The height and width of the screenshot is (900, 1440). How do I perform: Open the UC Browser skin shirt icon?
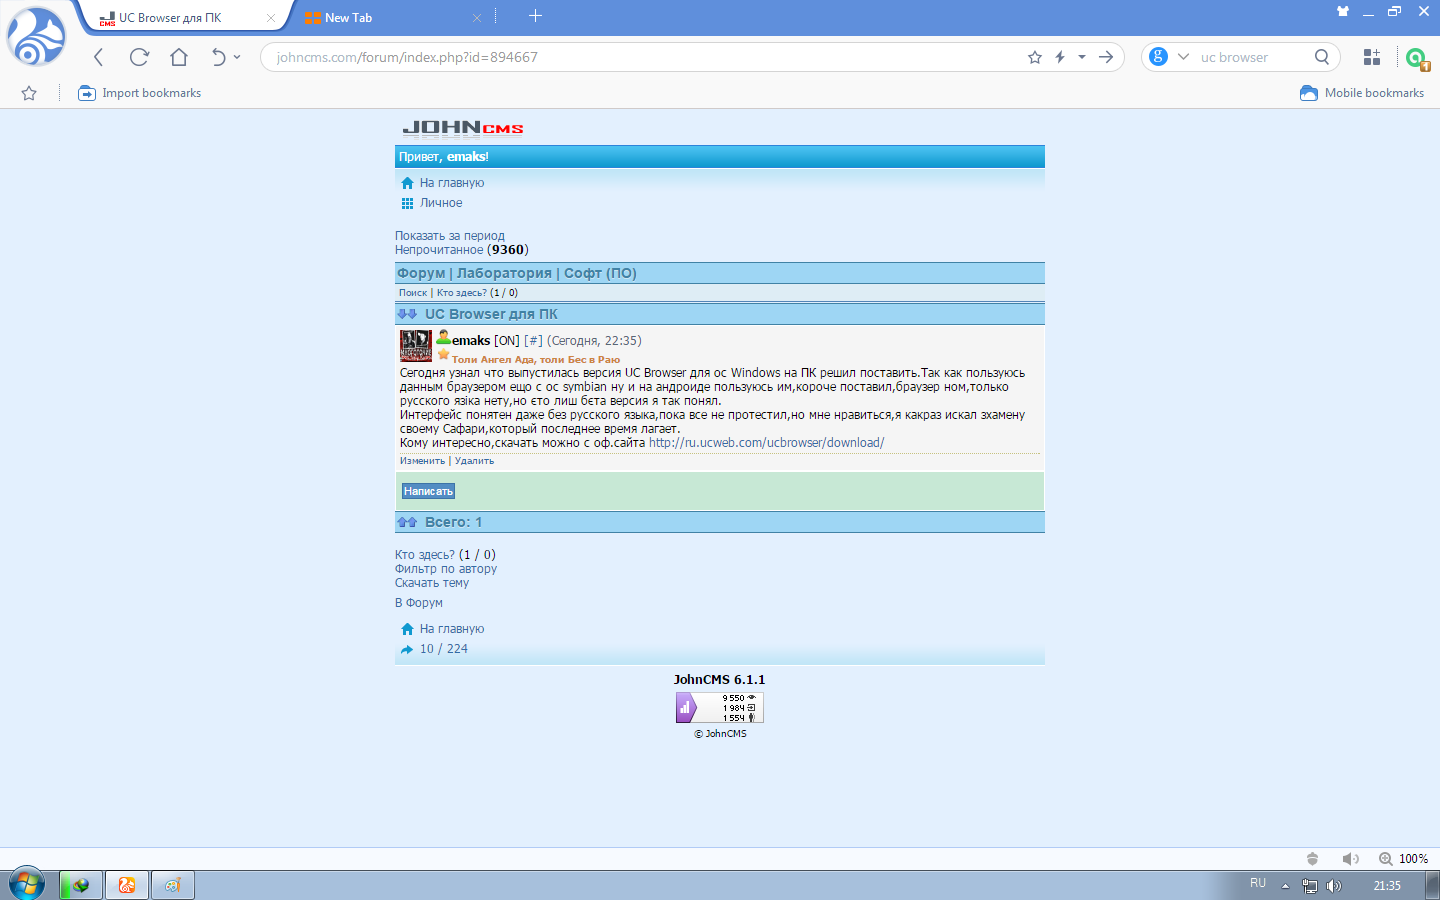click(x=1343, y=11)
